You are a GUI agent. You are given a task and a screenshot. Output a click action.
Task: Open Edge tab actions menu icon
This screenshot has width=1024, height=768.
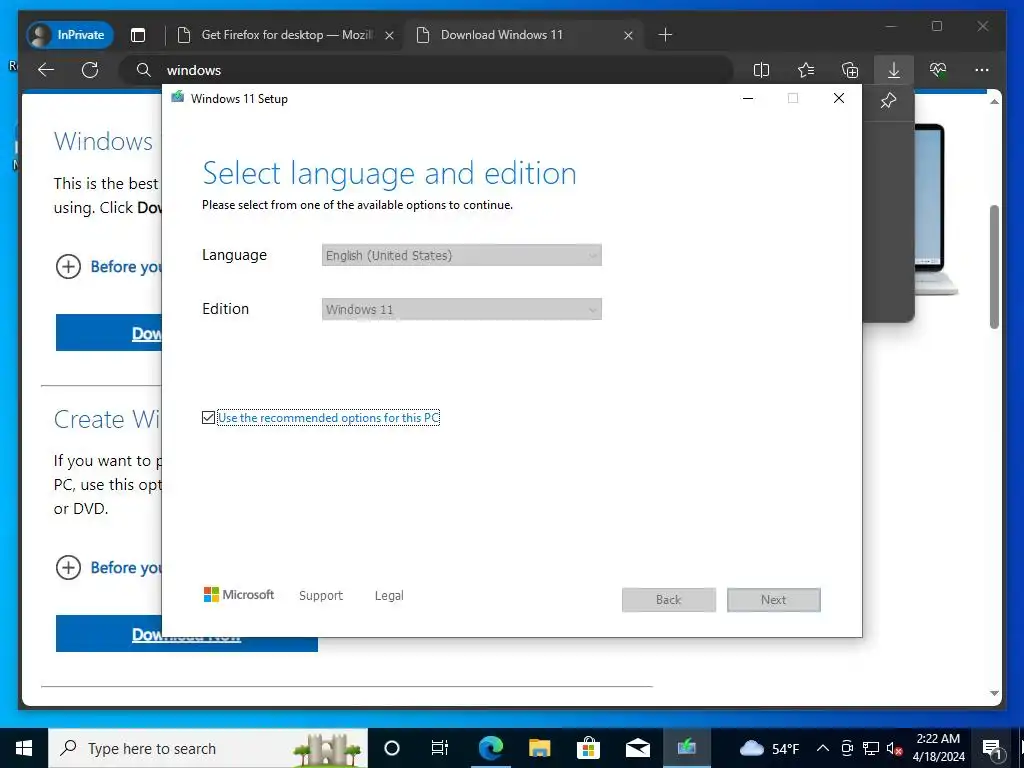[x=138, y=35]
